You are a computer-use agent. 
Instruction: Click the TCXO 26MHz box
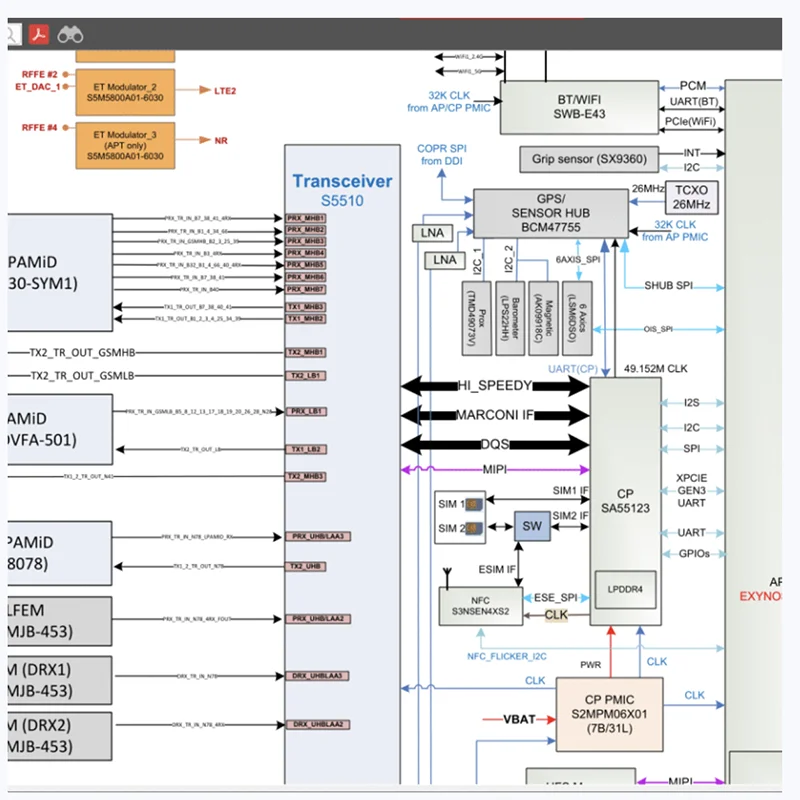click(691, 197)
